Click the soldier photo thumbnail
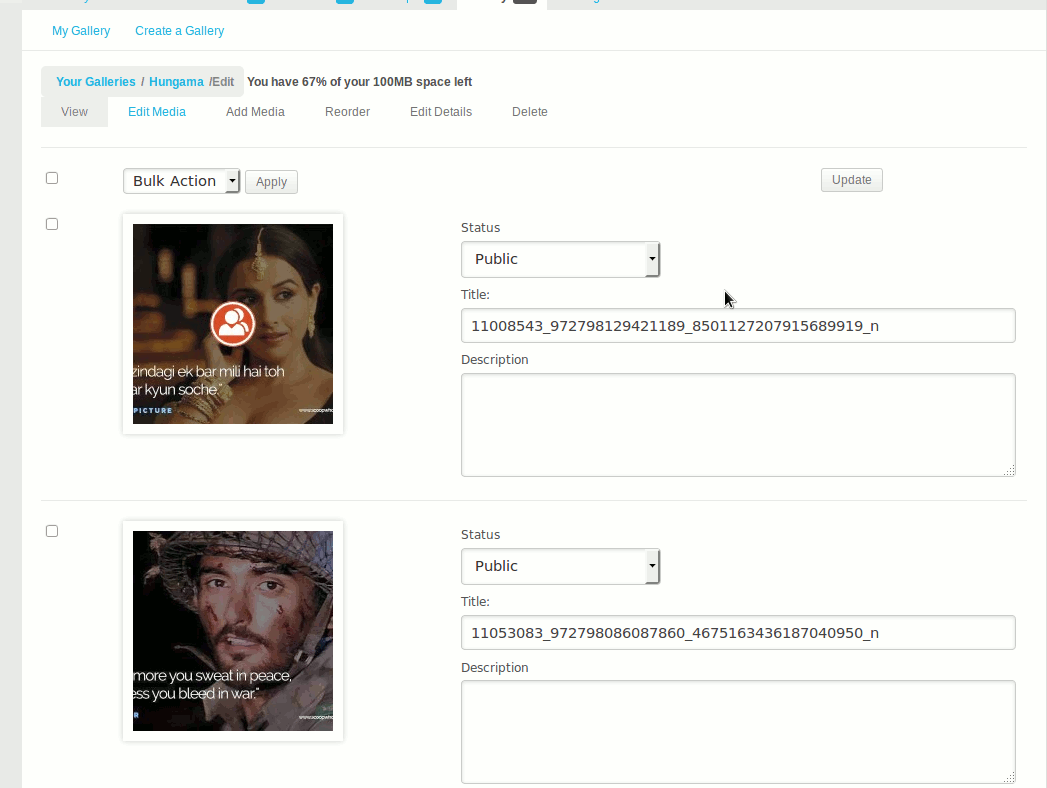Viewport: 1047px width, 788px height. [233, 631]
